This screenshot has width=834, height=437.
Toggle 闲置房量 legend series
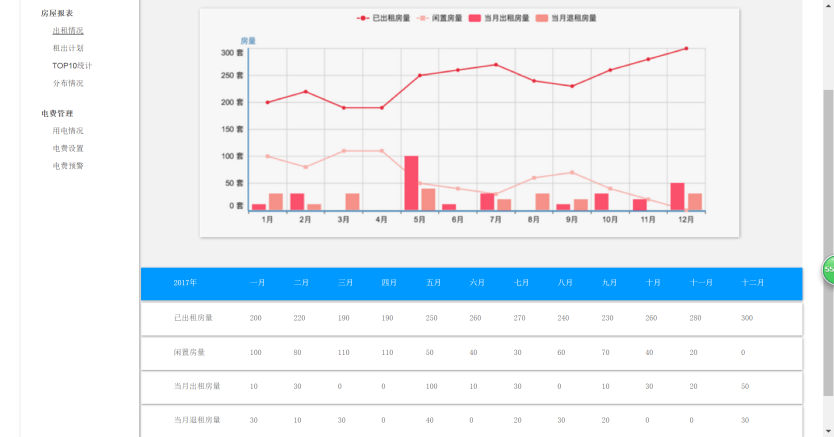[439, 18]
